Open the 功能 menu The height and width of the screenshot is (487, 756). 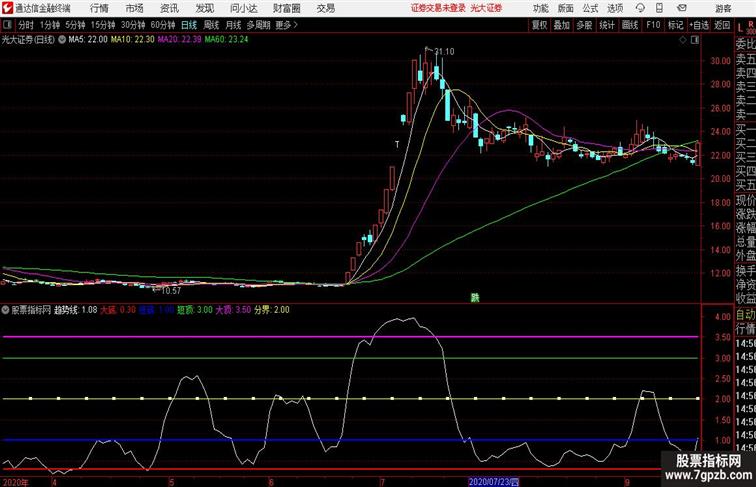[x=540, y=8]
